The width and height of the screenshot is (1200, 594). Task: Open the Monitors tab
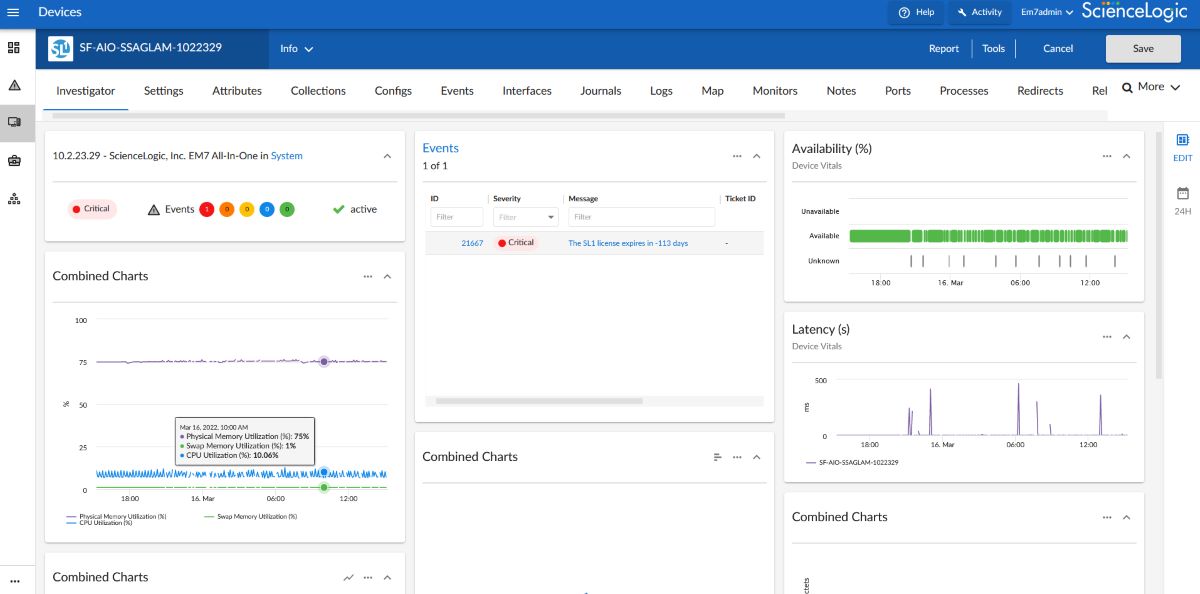click(774, 90)
